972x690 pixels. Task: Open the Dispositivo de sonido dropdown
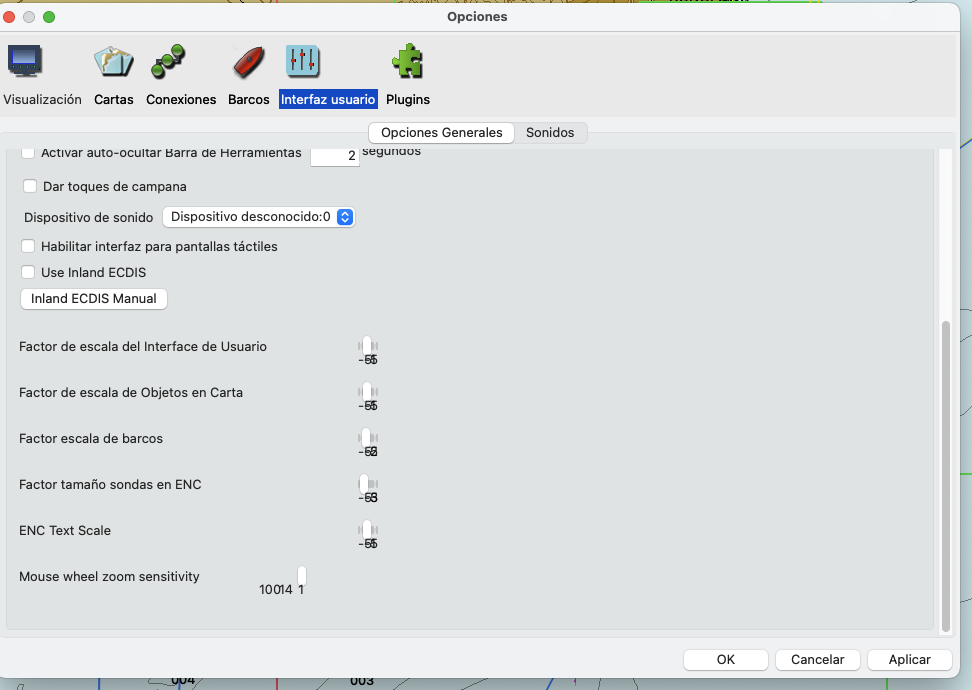click(x=258, y=217)
